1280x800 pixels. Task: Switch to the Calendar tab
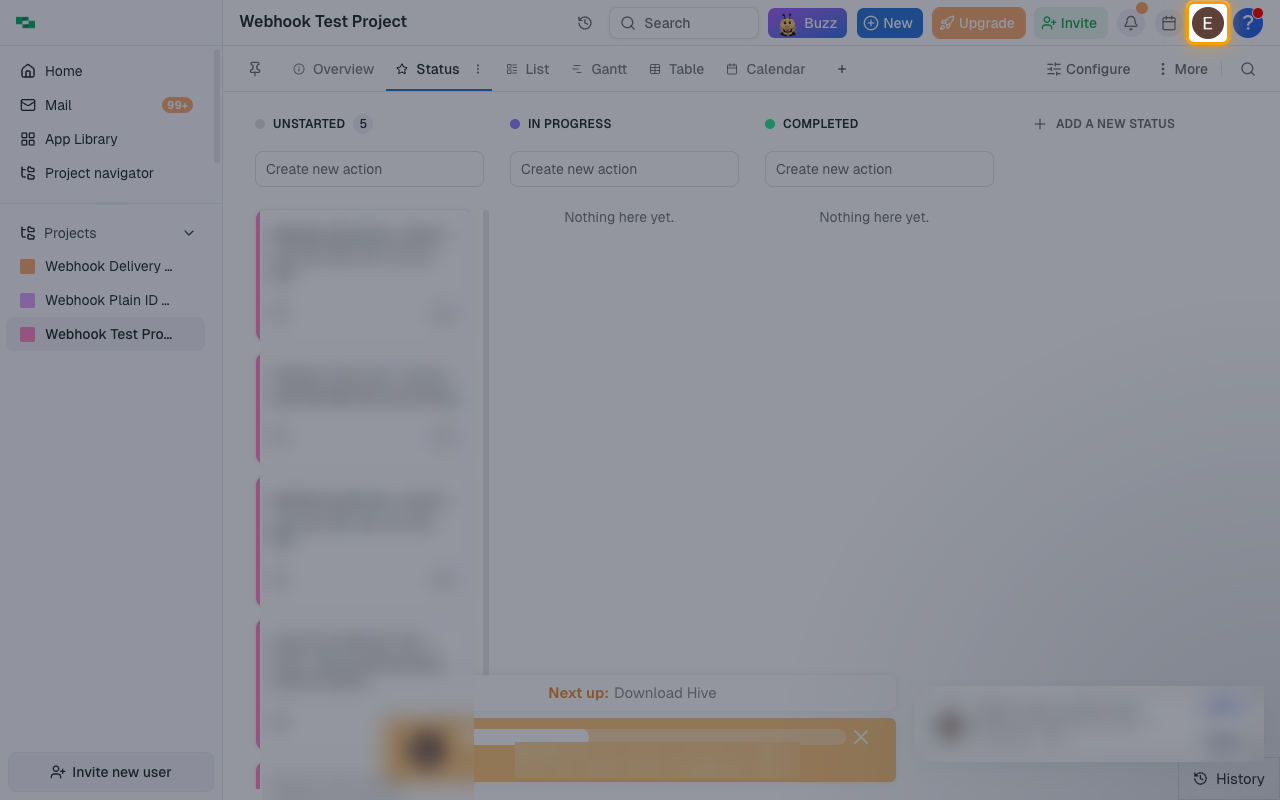tap(766, 69)
